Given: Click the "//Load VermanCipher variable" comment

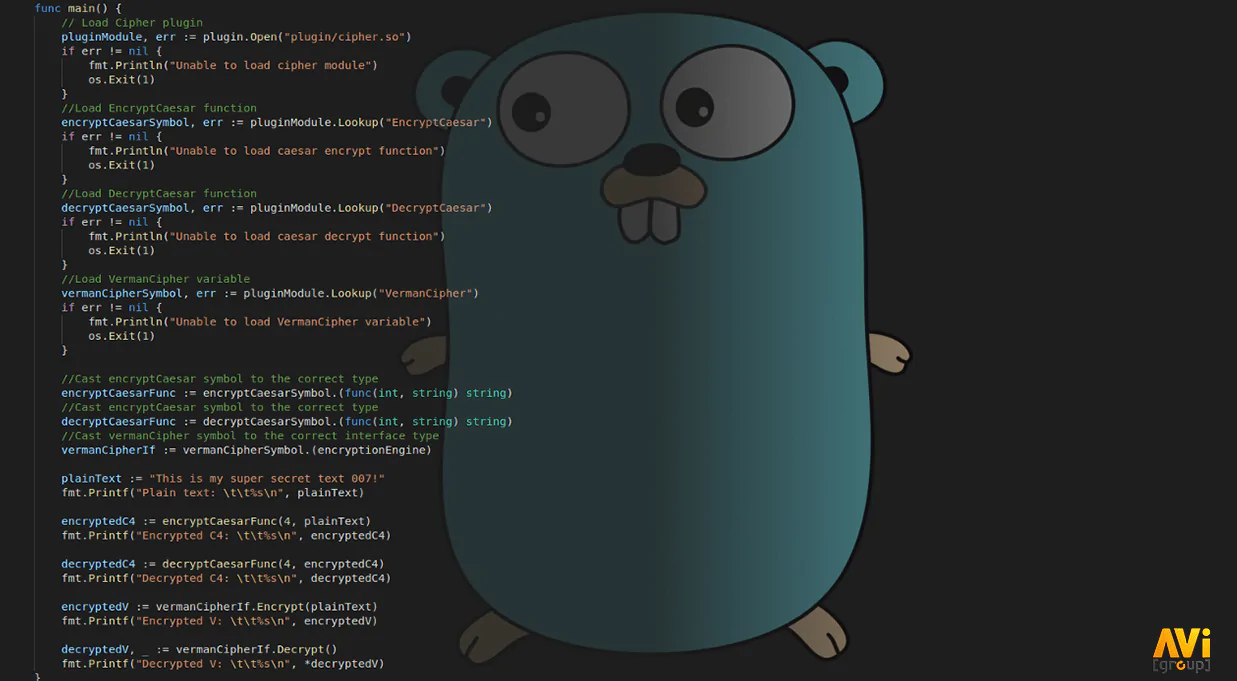Looking at the screenshot, I should point(156,279).
